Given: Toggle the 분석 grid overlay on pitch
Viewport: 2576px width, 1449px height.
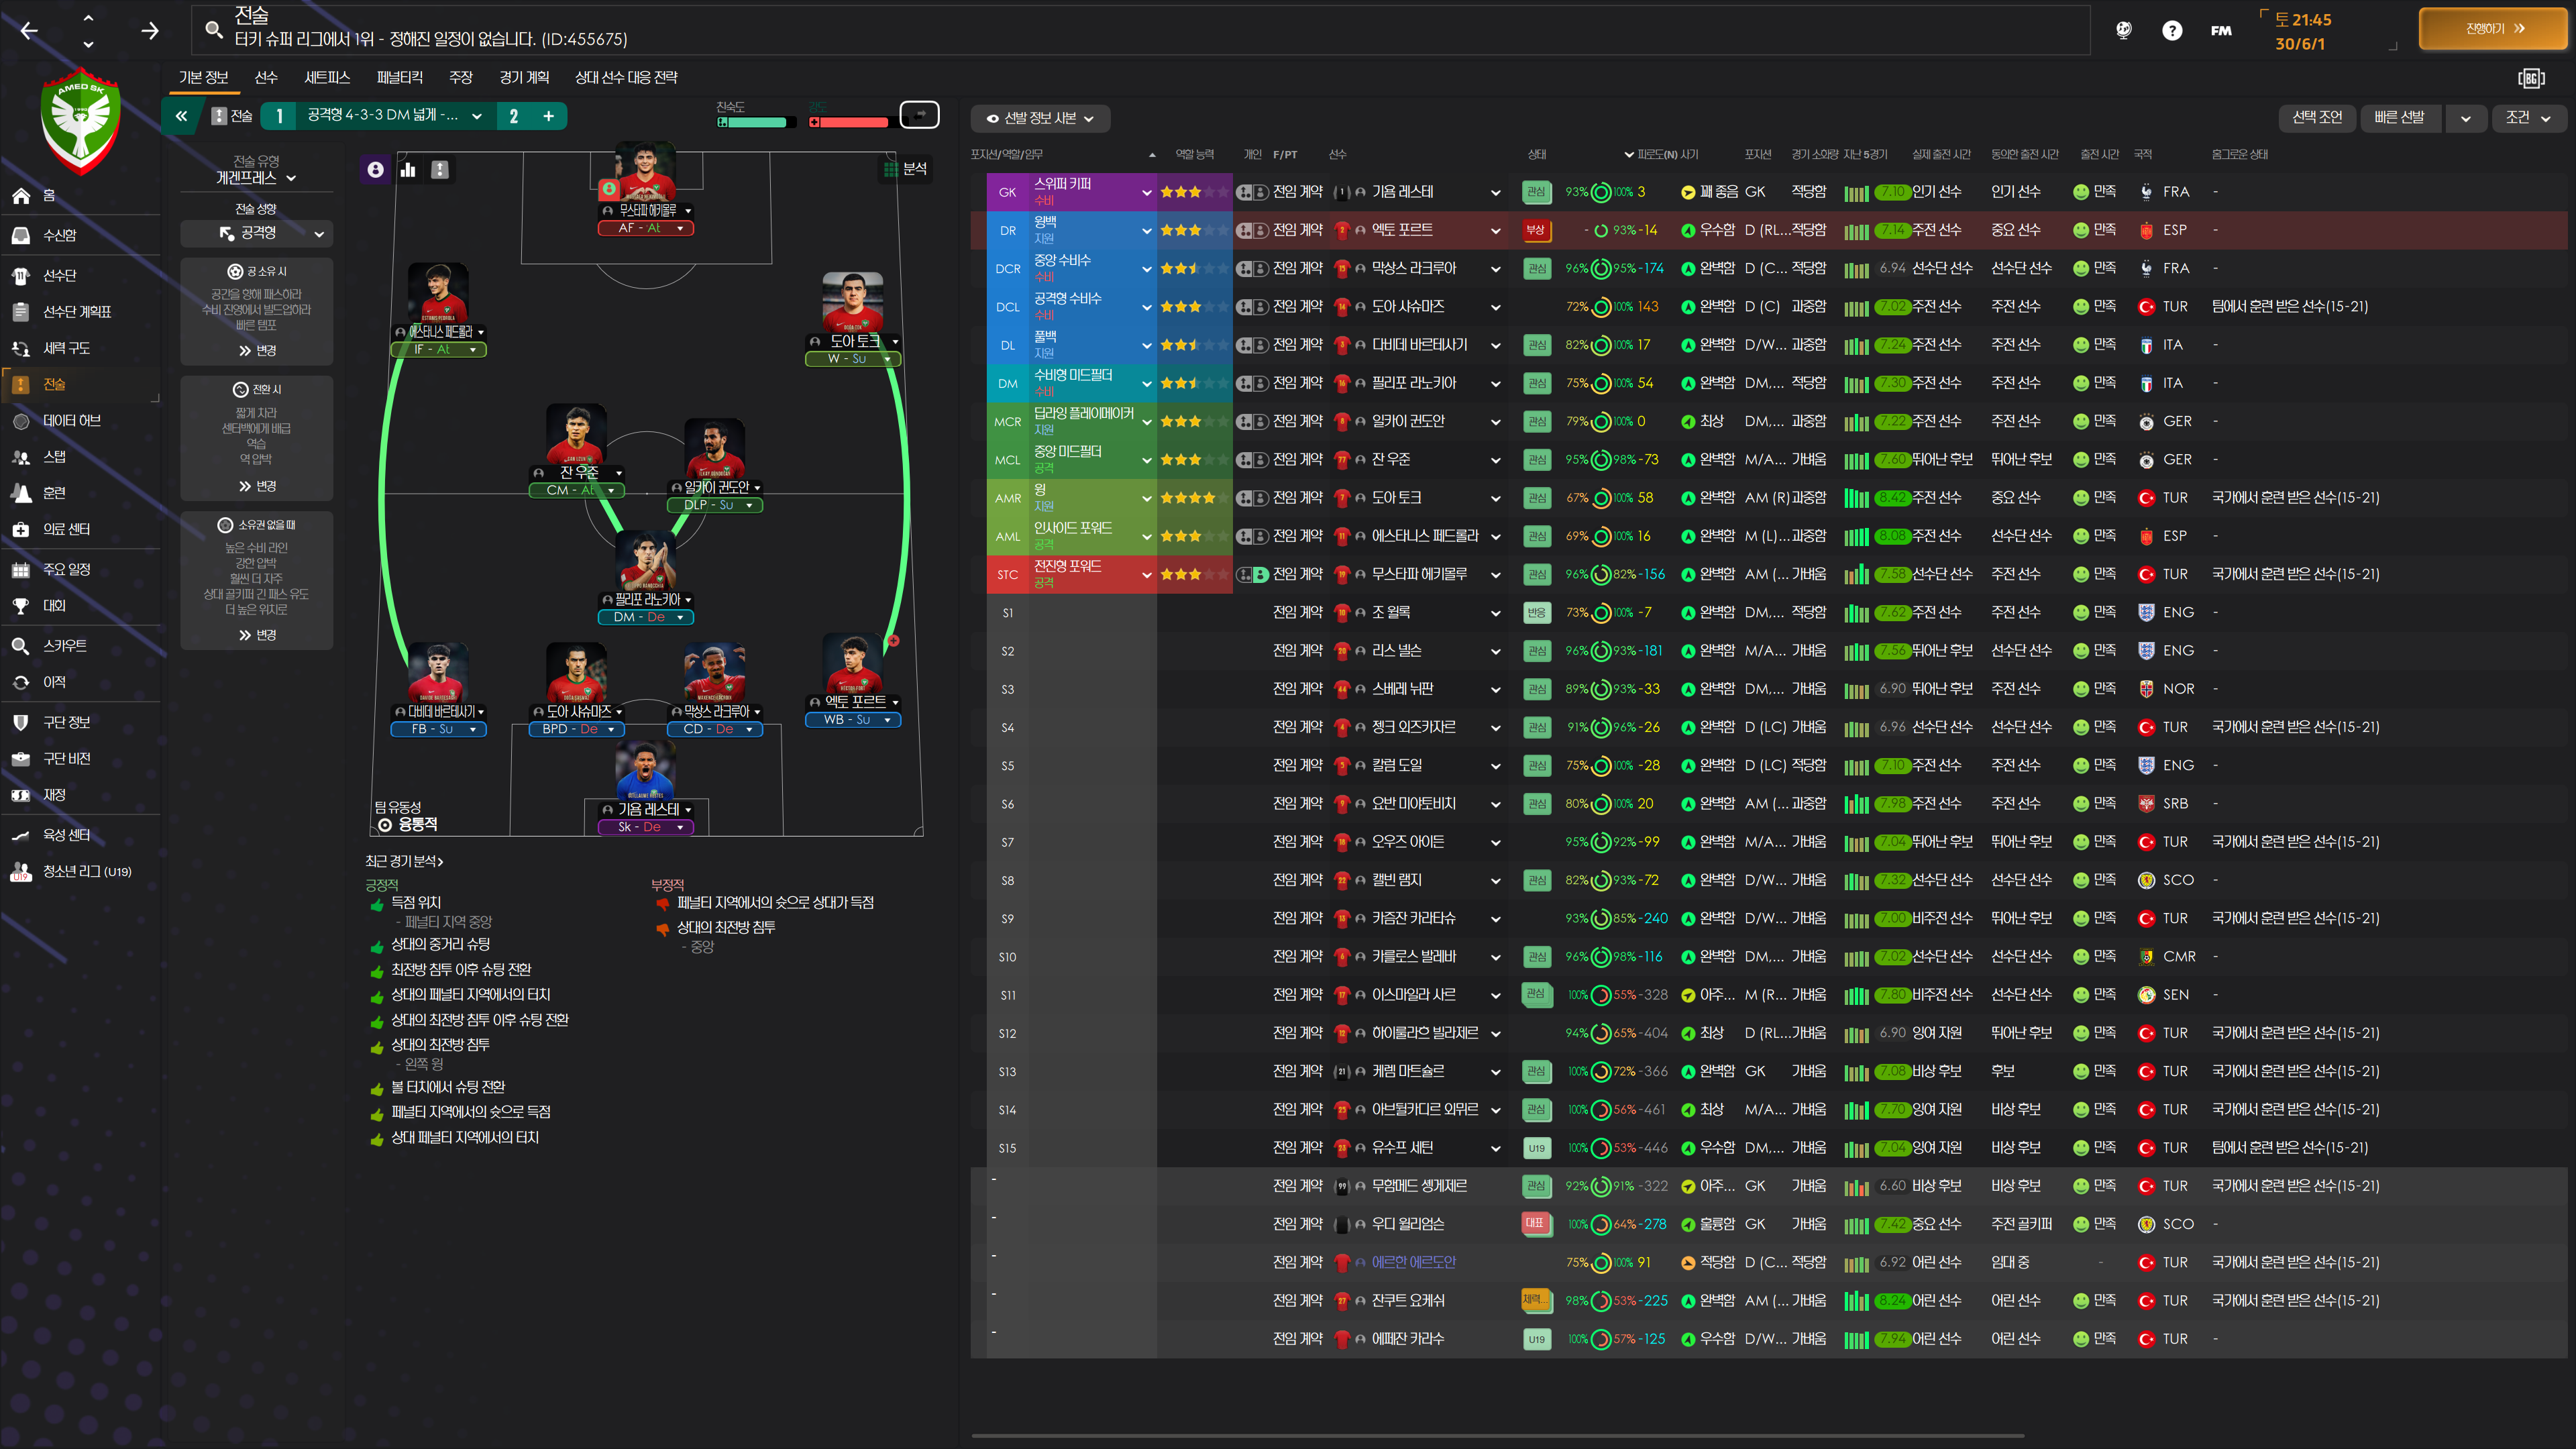Looking at the screenshot, I should (905, 169).
